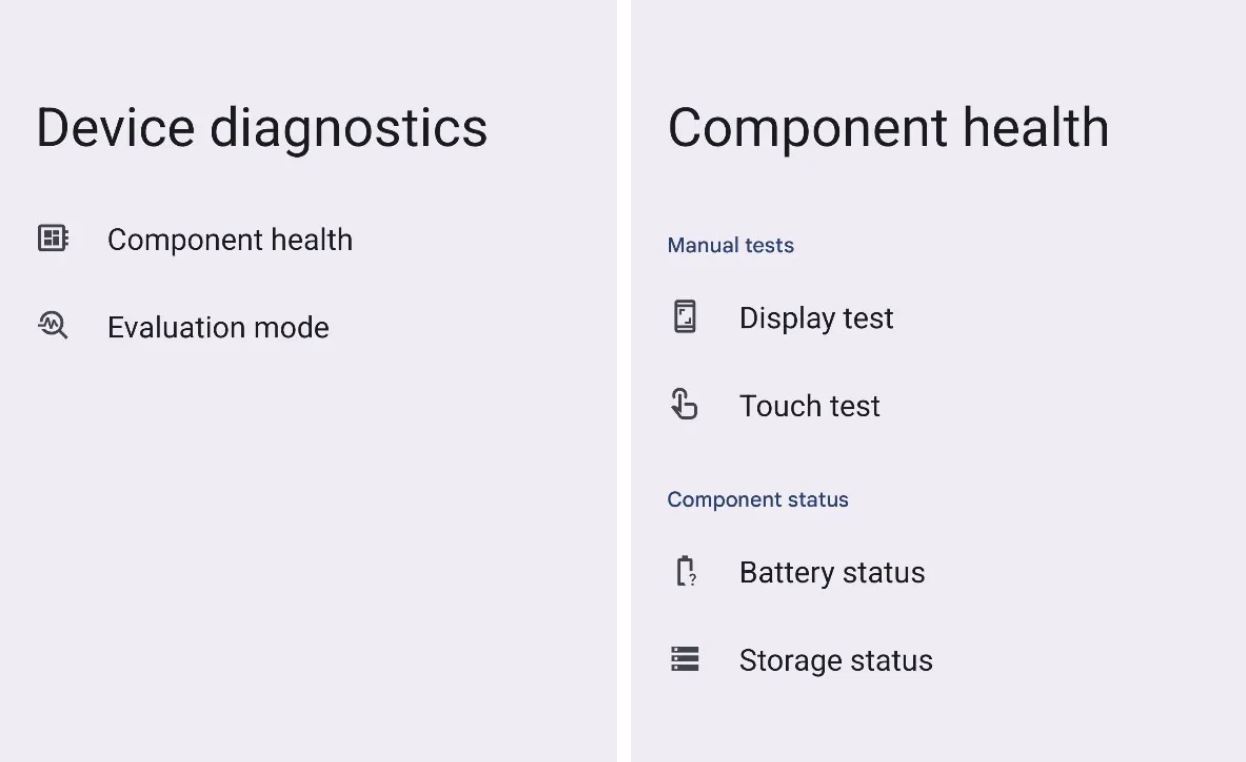Click the pulse-magnifier icon for Evaluation mode
The height and width of the screenshot is (762, 1246).
[52, 326]
